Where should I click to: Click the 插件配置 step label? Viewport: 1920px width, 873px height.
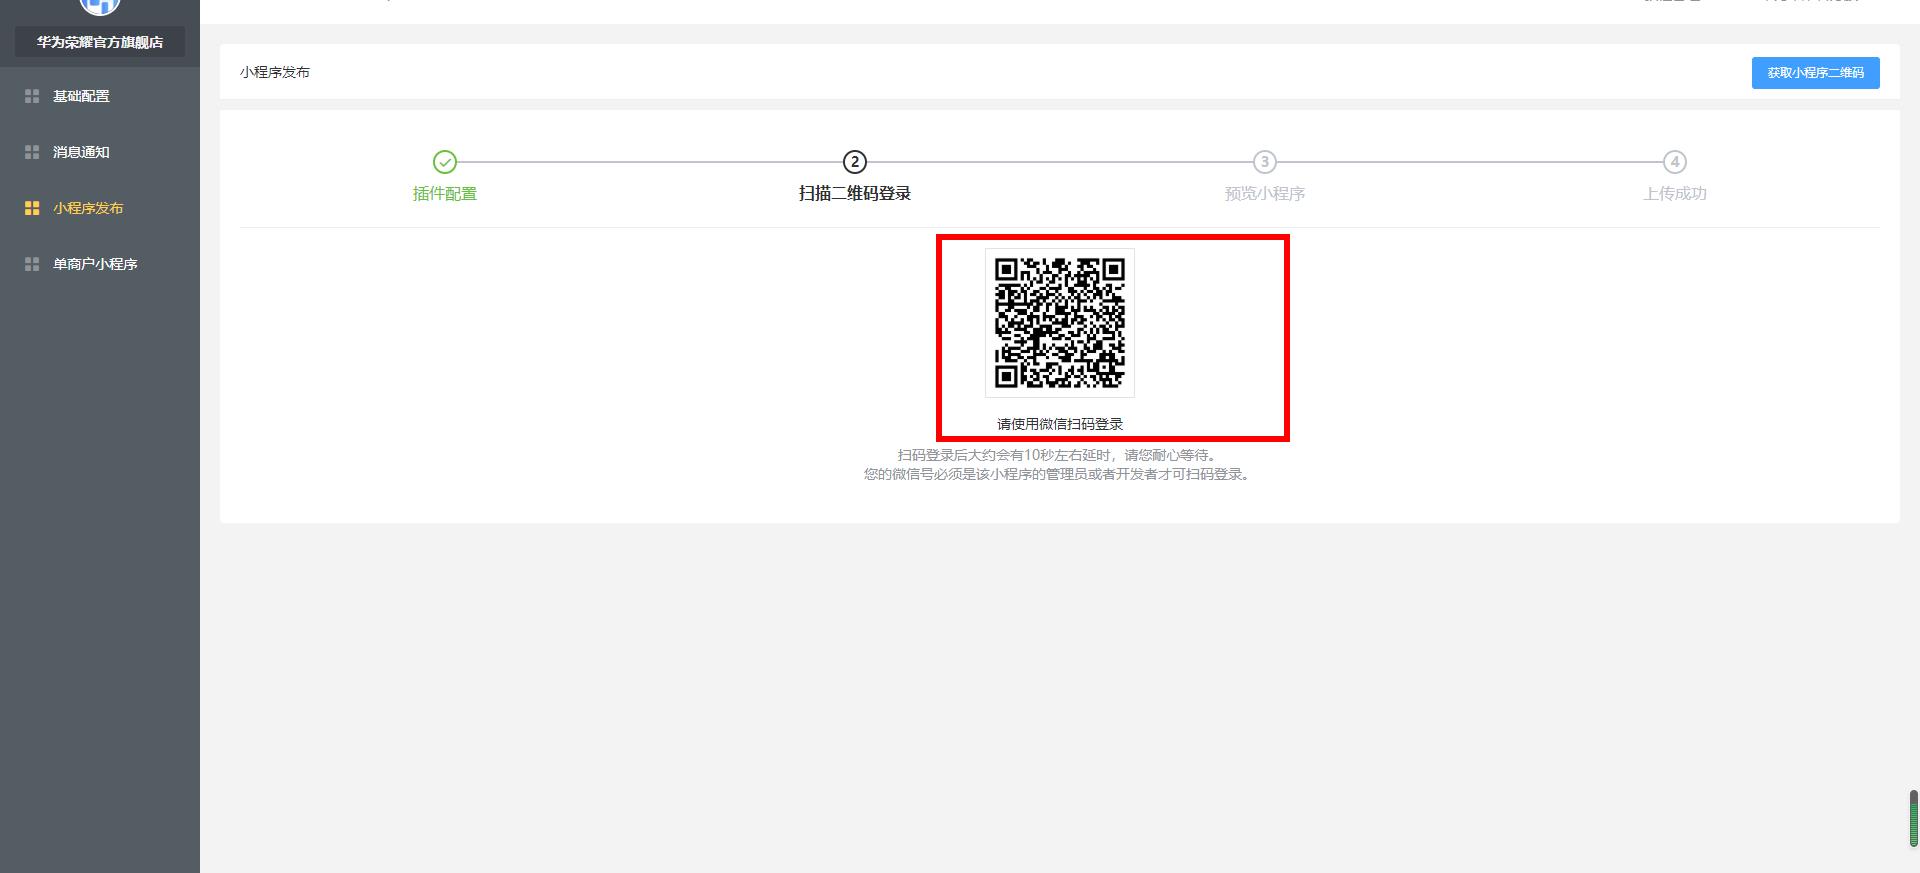[x=445, y=194]
